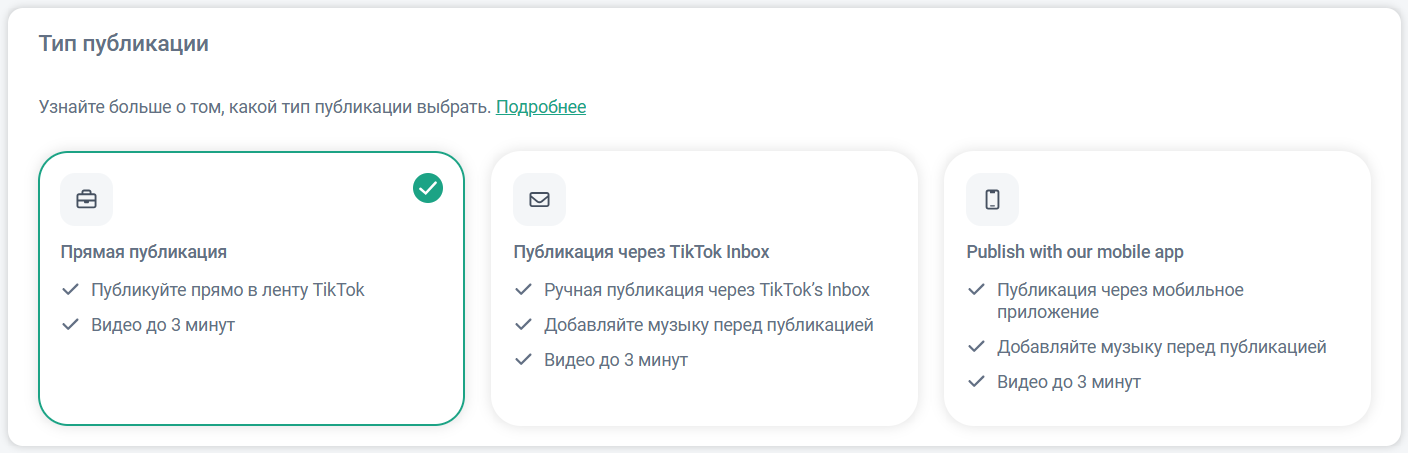1408x453 pixels.
Task: Click checkmark beside "Видео до 3 минут" in Inbox card
Action: point(523,360)
